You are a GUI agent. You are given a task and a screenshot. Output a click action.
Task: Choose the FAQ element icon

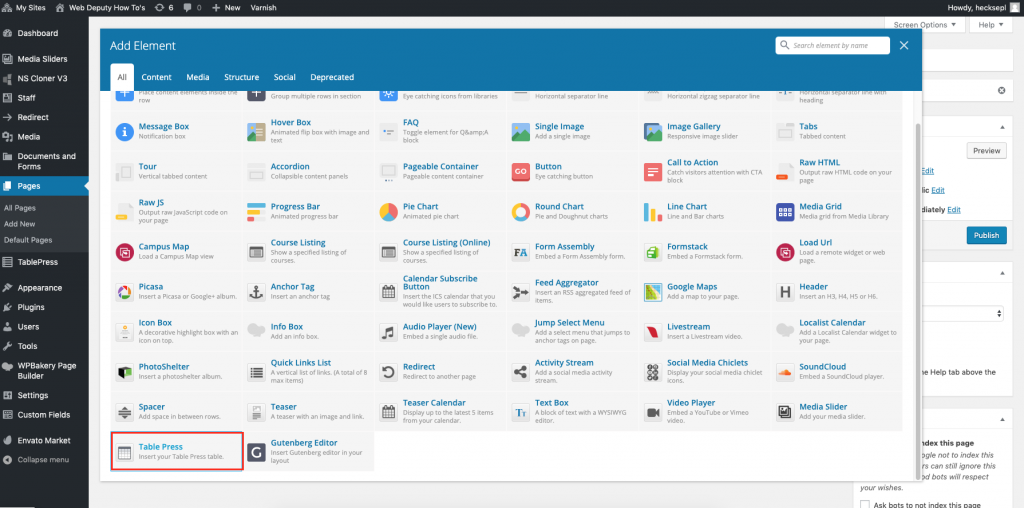tap(389, 131)
